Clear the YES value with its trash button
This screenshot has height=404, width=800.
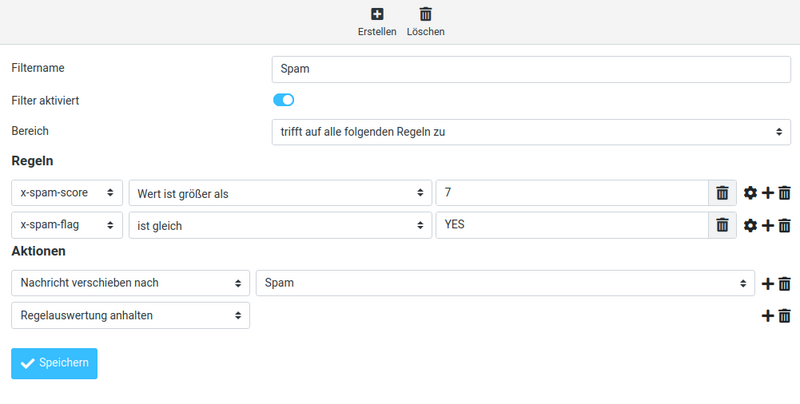pos(722,225)
